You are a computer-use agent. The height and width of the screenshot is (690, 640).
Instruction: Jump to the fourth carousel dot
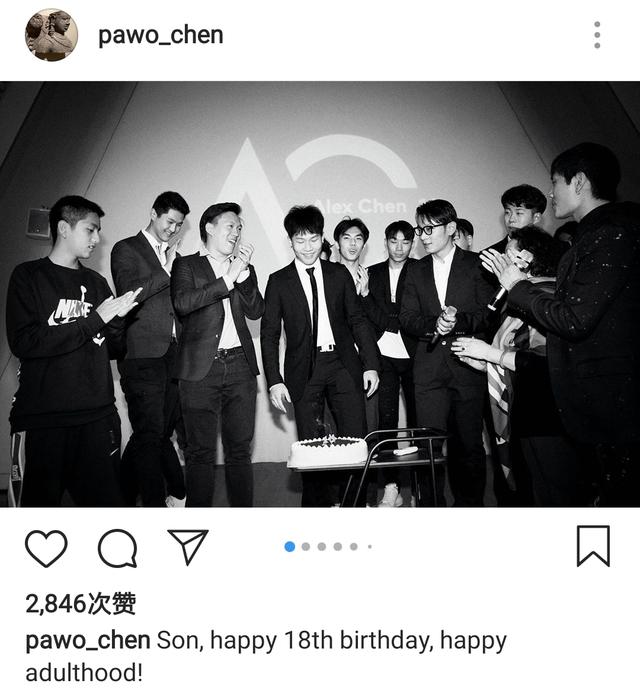[x=338, y=547]
